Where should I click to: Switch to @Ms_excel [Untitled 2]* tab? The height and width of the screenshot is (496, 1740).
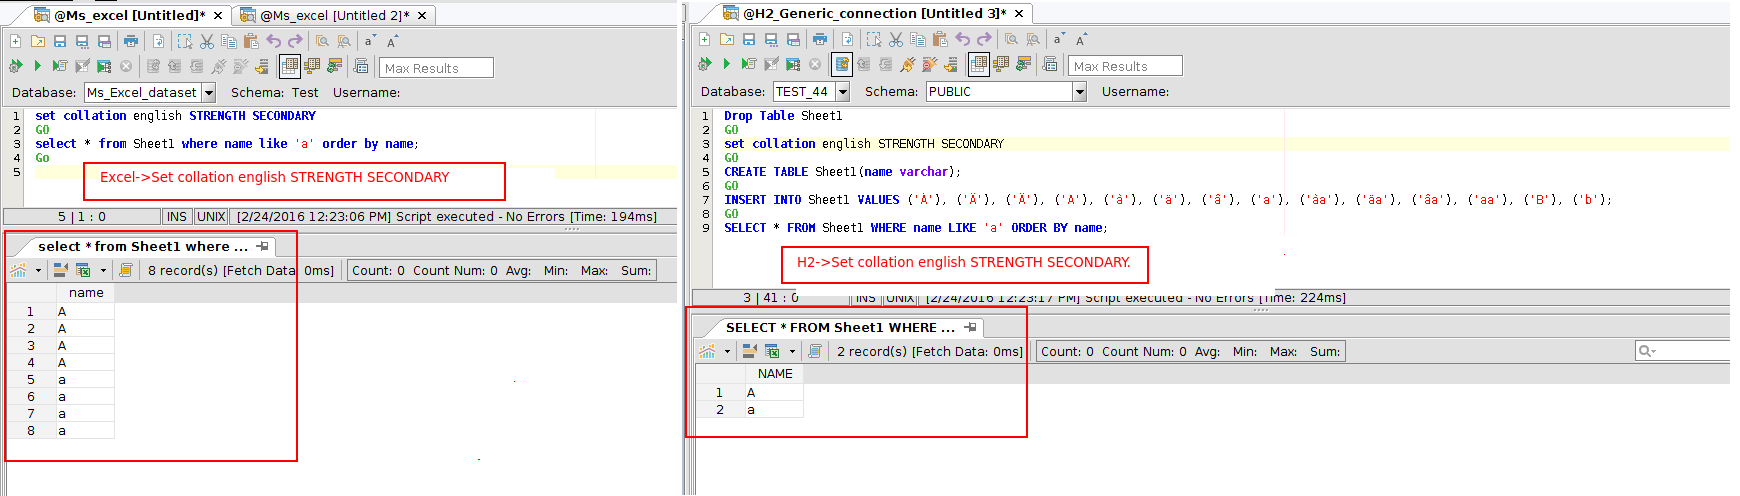pos(334,15)
